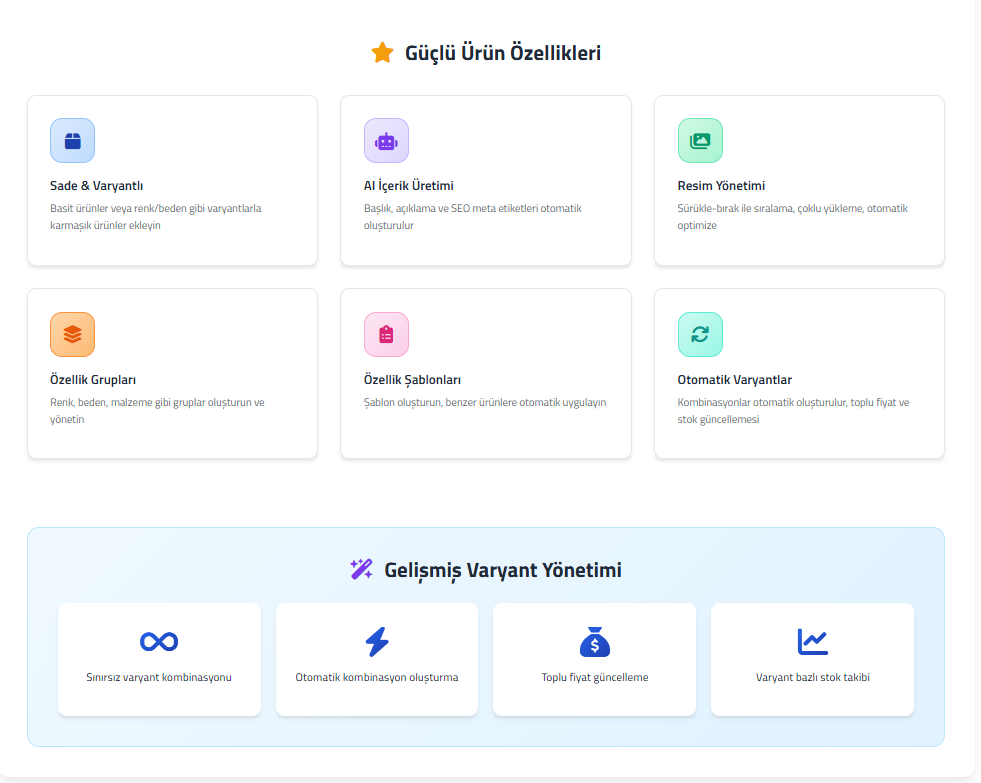981x783 pixels.
Task: Click the Otomatik Varyantlar description text
Action: 793,411
